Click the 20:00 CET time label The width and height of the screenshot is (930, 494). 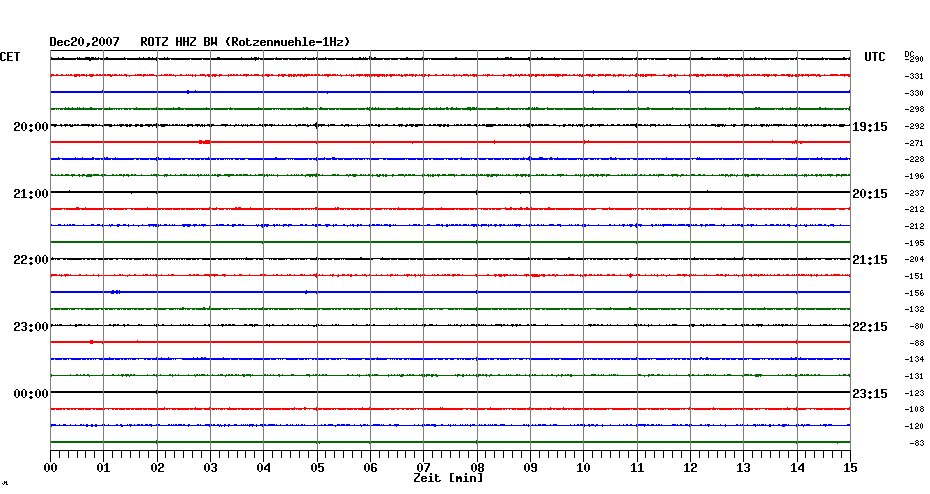tap(31, 127)
